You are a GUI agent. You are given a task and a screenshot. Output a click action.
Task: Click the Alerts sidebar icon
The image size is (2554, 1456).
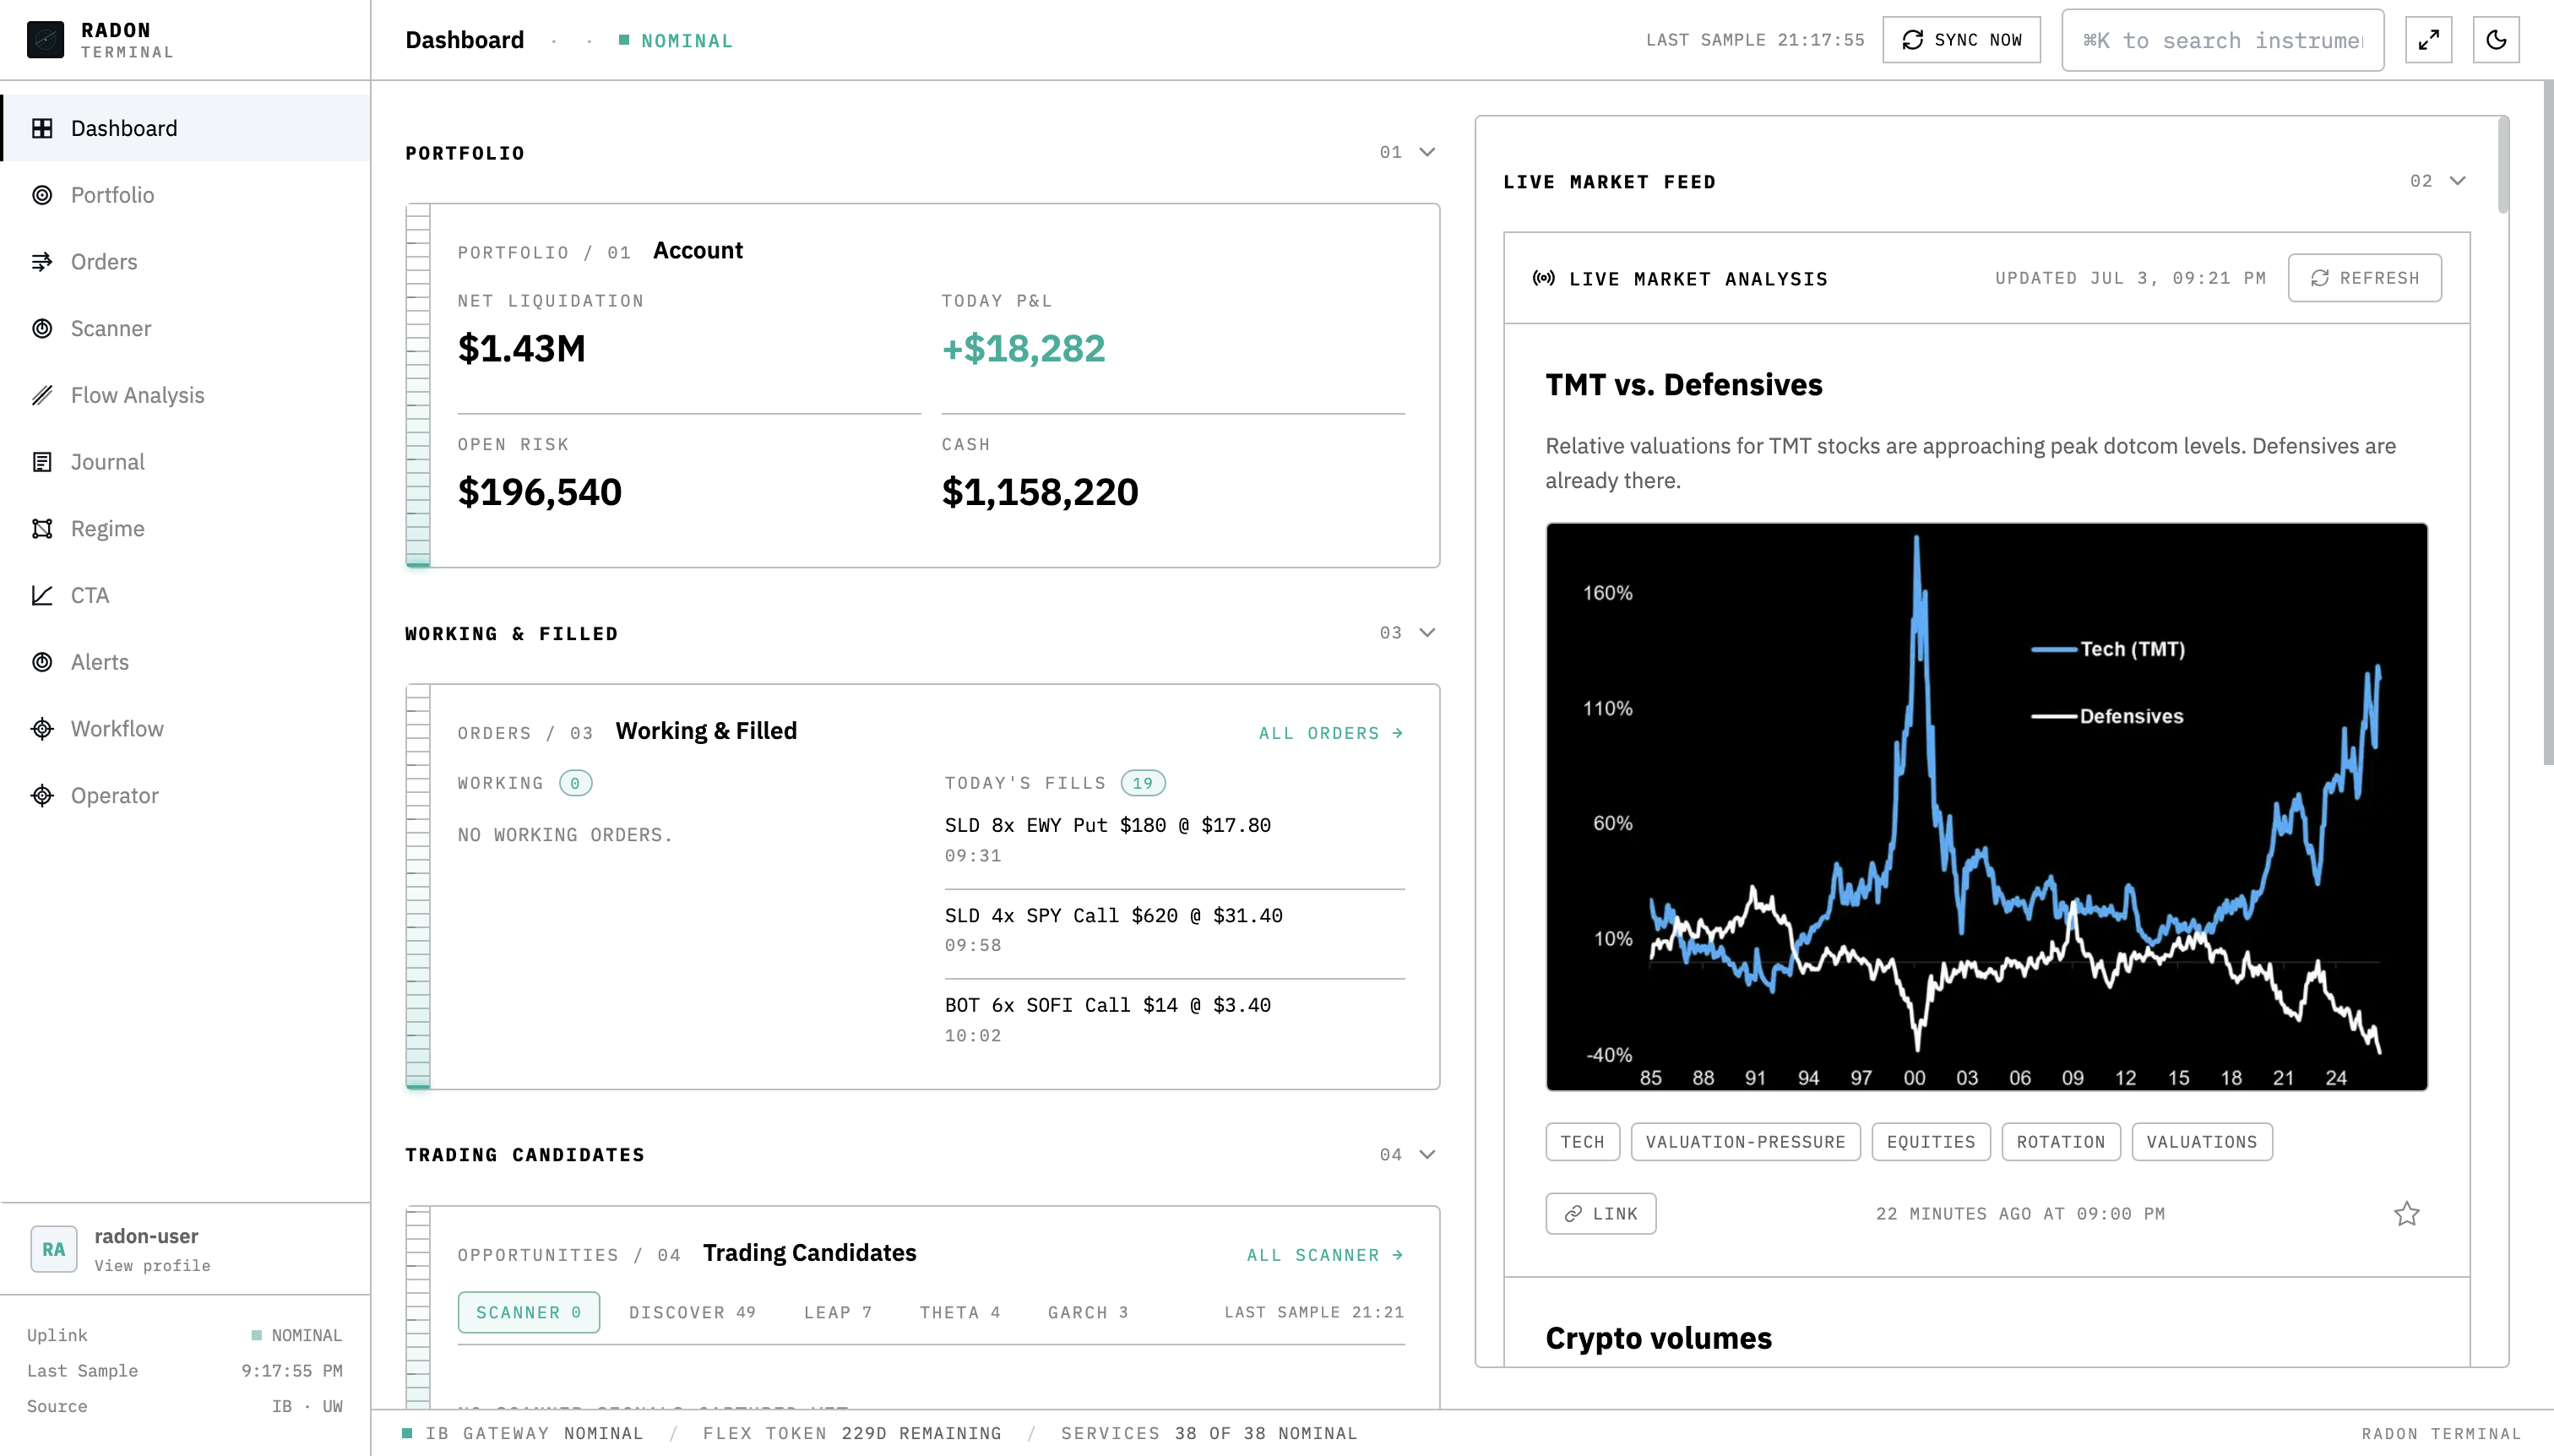[42, 662]
